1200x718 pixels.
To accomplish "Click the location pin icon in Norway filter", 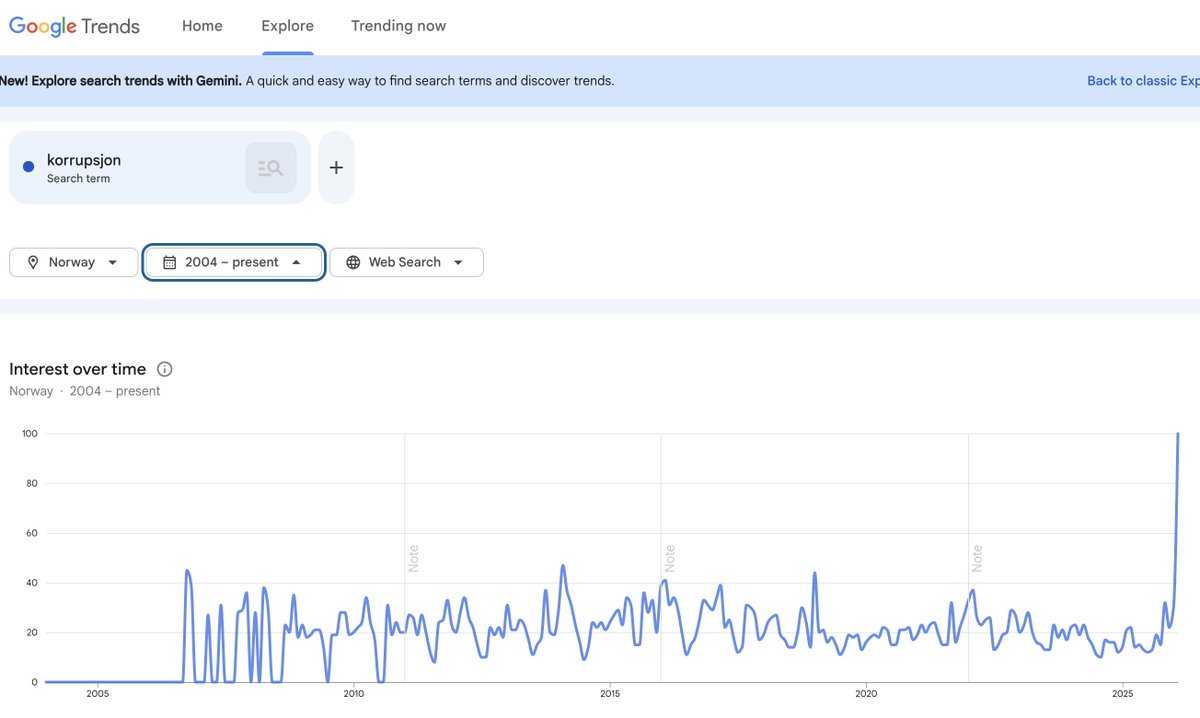I will coord(33,262).
